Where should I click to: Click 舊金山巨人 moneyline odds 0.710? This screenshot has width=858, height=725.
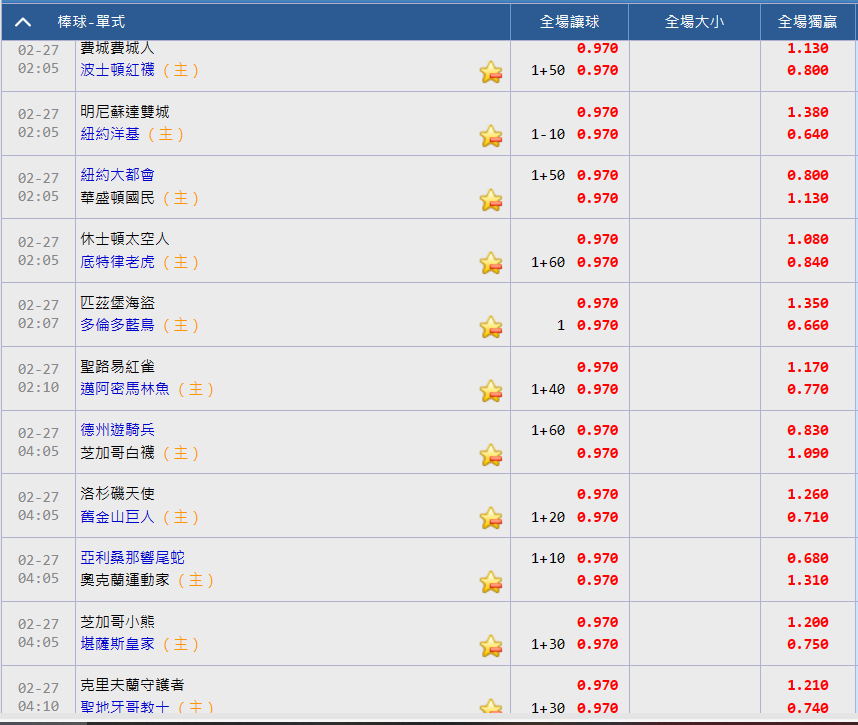[808, 517]
